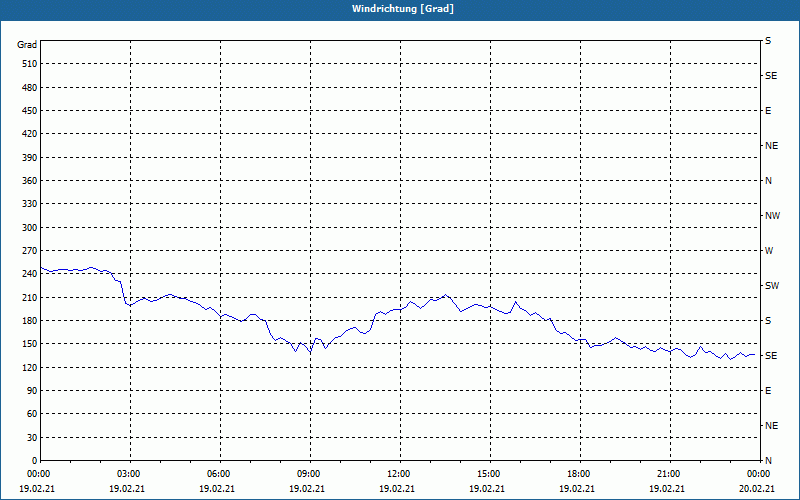Select the SE compass label level with 480
The height and width of the screenshot is (500, 800).
click(x=771, y=76)
